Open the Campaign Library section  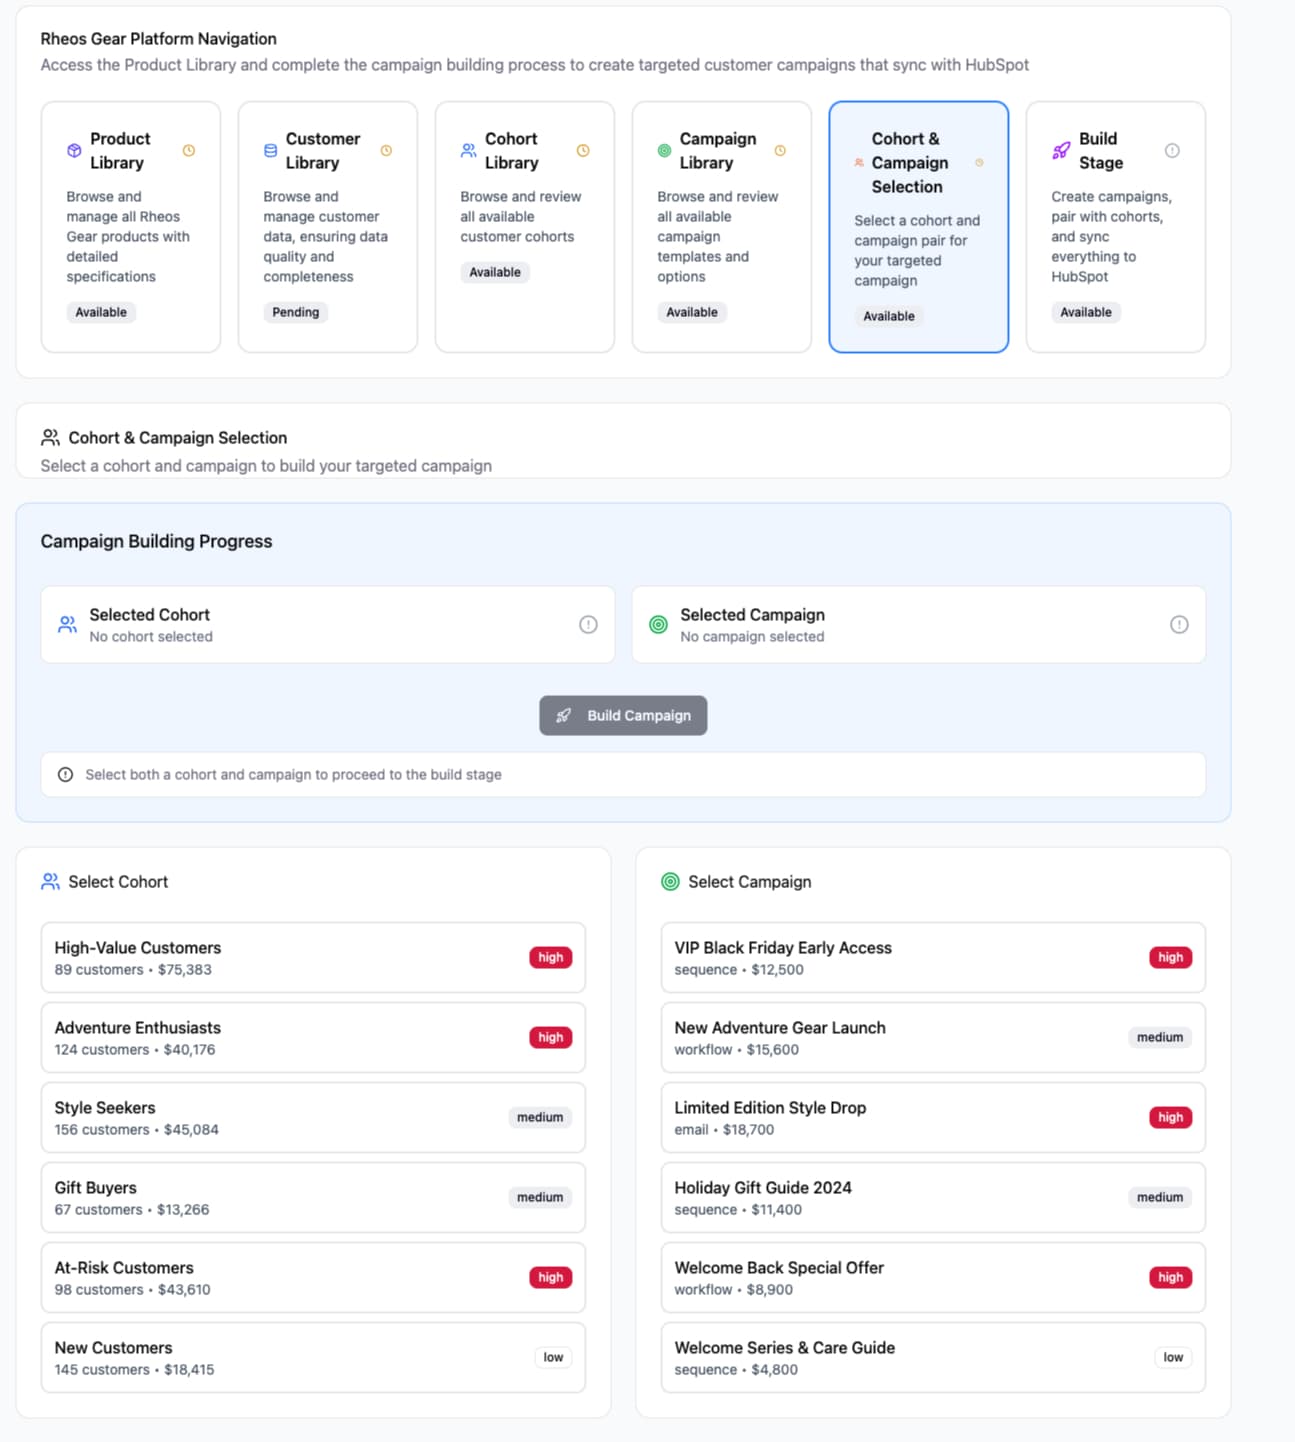coord(721,227)
